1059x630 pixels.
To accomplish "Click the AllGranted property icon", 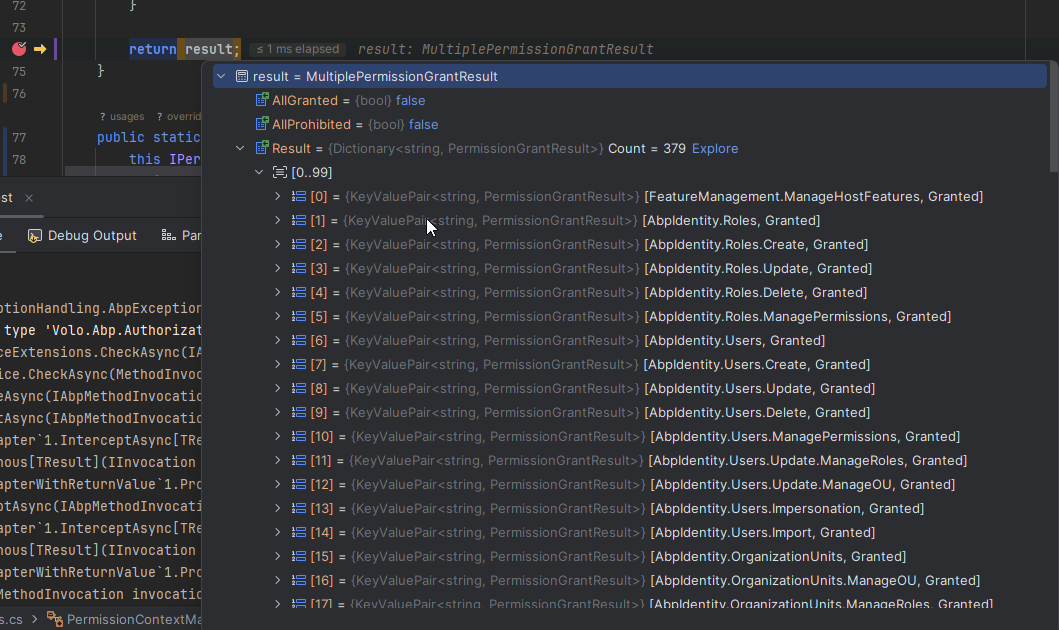I will point(263,101).
